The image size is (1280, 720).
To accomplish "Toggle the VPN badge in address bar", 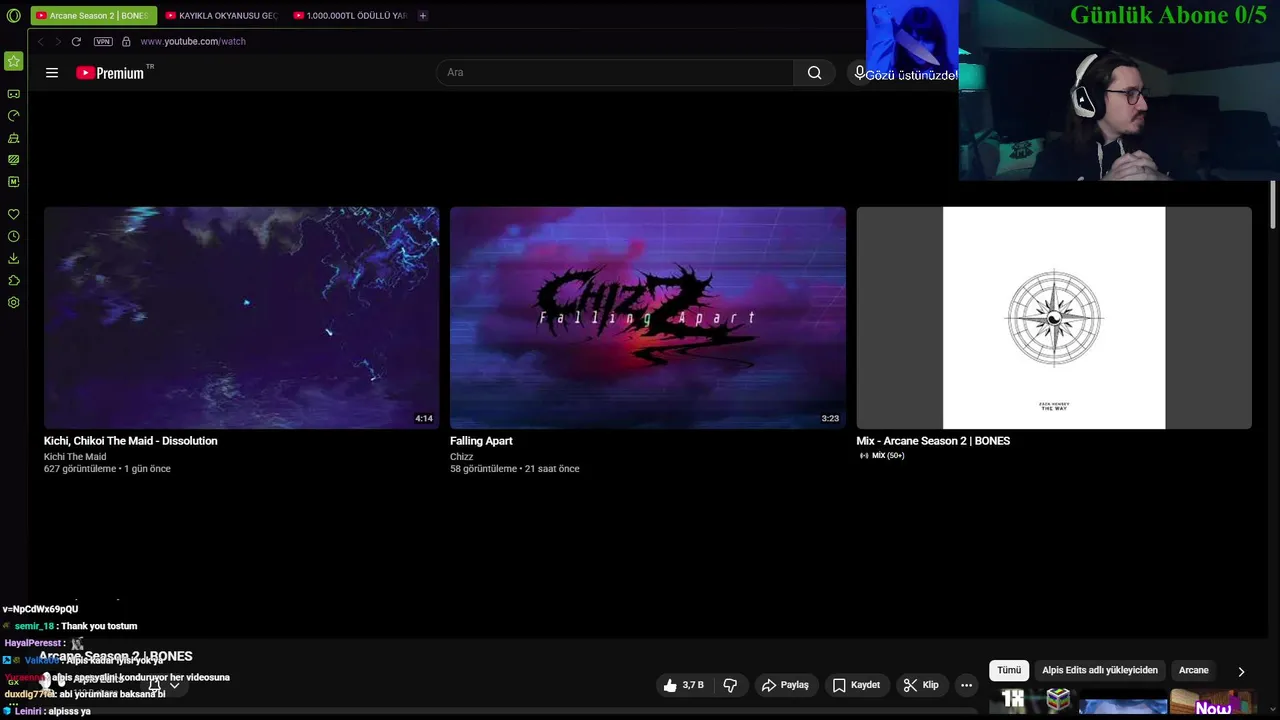I will [x=103, y=41].
